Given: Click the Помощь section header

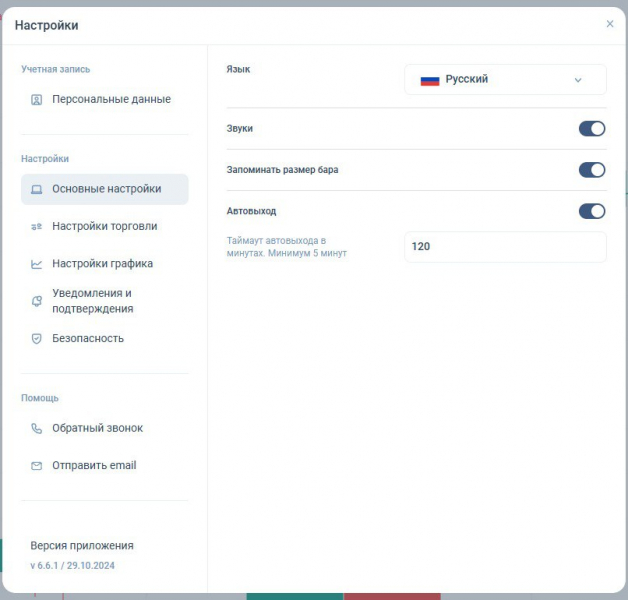Looking at the screenshot, I should click(40, 398).
